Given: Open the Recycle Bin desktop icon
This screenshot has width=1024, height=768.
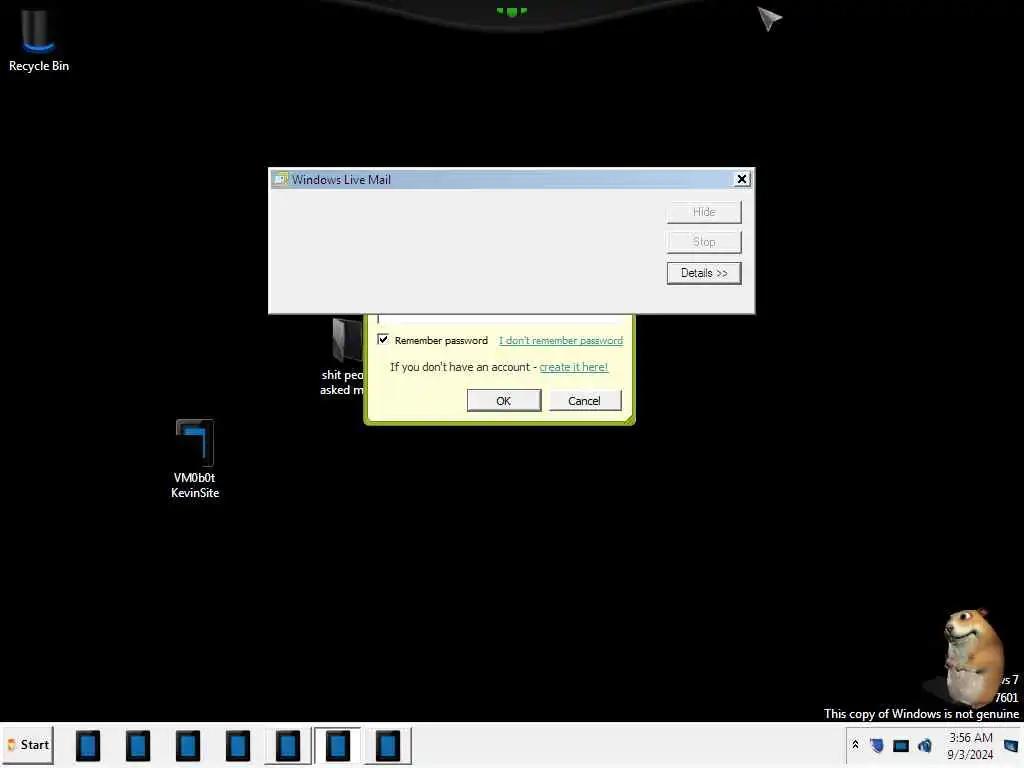Looking at the screenshot, I should click(x=38, y=39).
